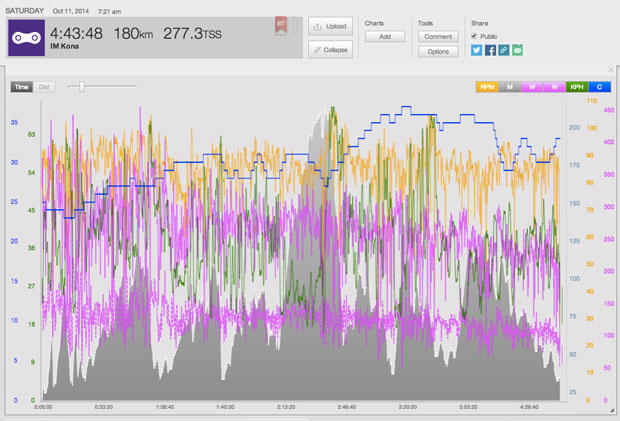Click the Upload button
This screenshot has width=620, height=421.
coord(330,26)
